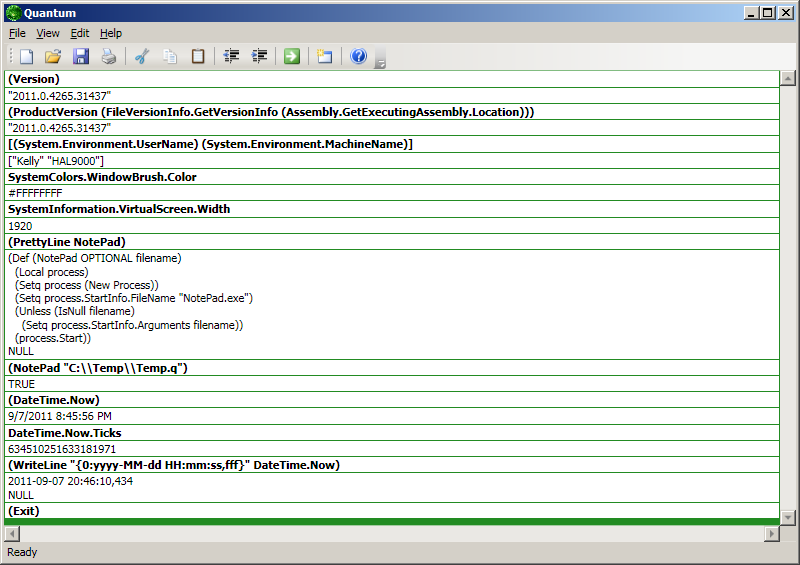Open the View menu
The image size is (800, 565).
click(x=47, y=33)
